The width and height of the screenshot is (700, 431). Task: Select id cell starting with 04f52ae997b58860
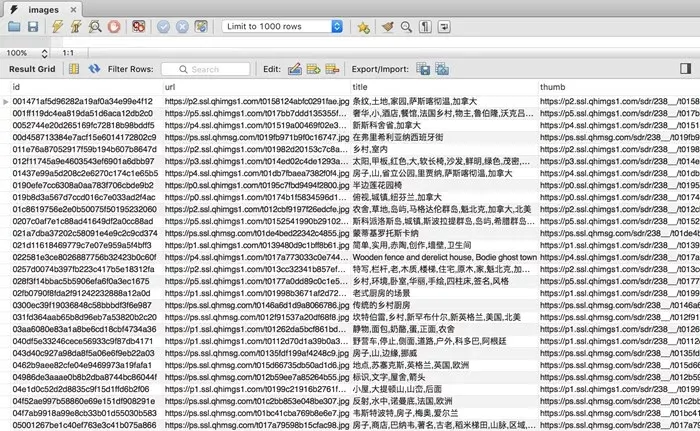pos(87,401)
